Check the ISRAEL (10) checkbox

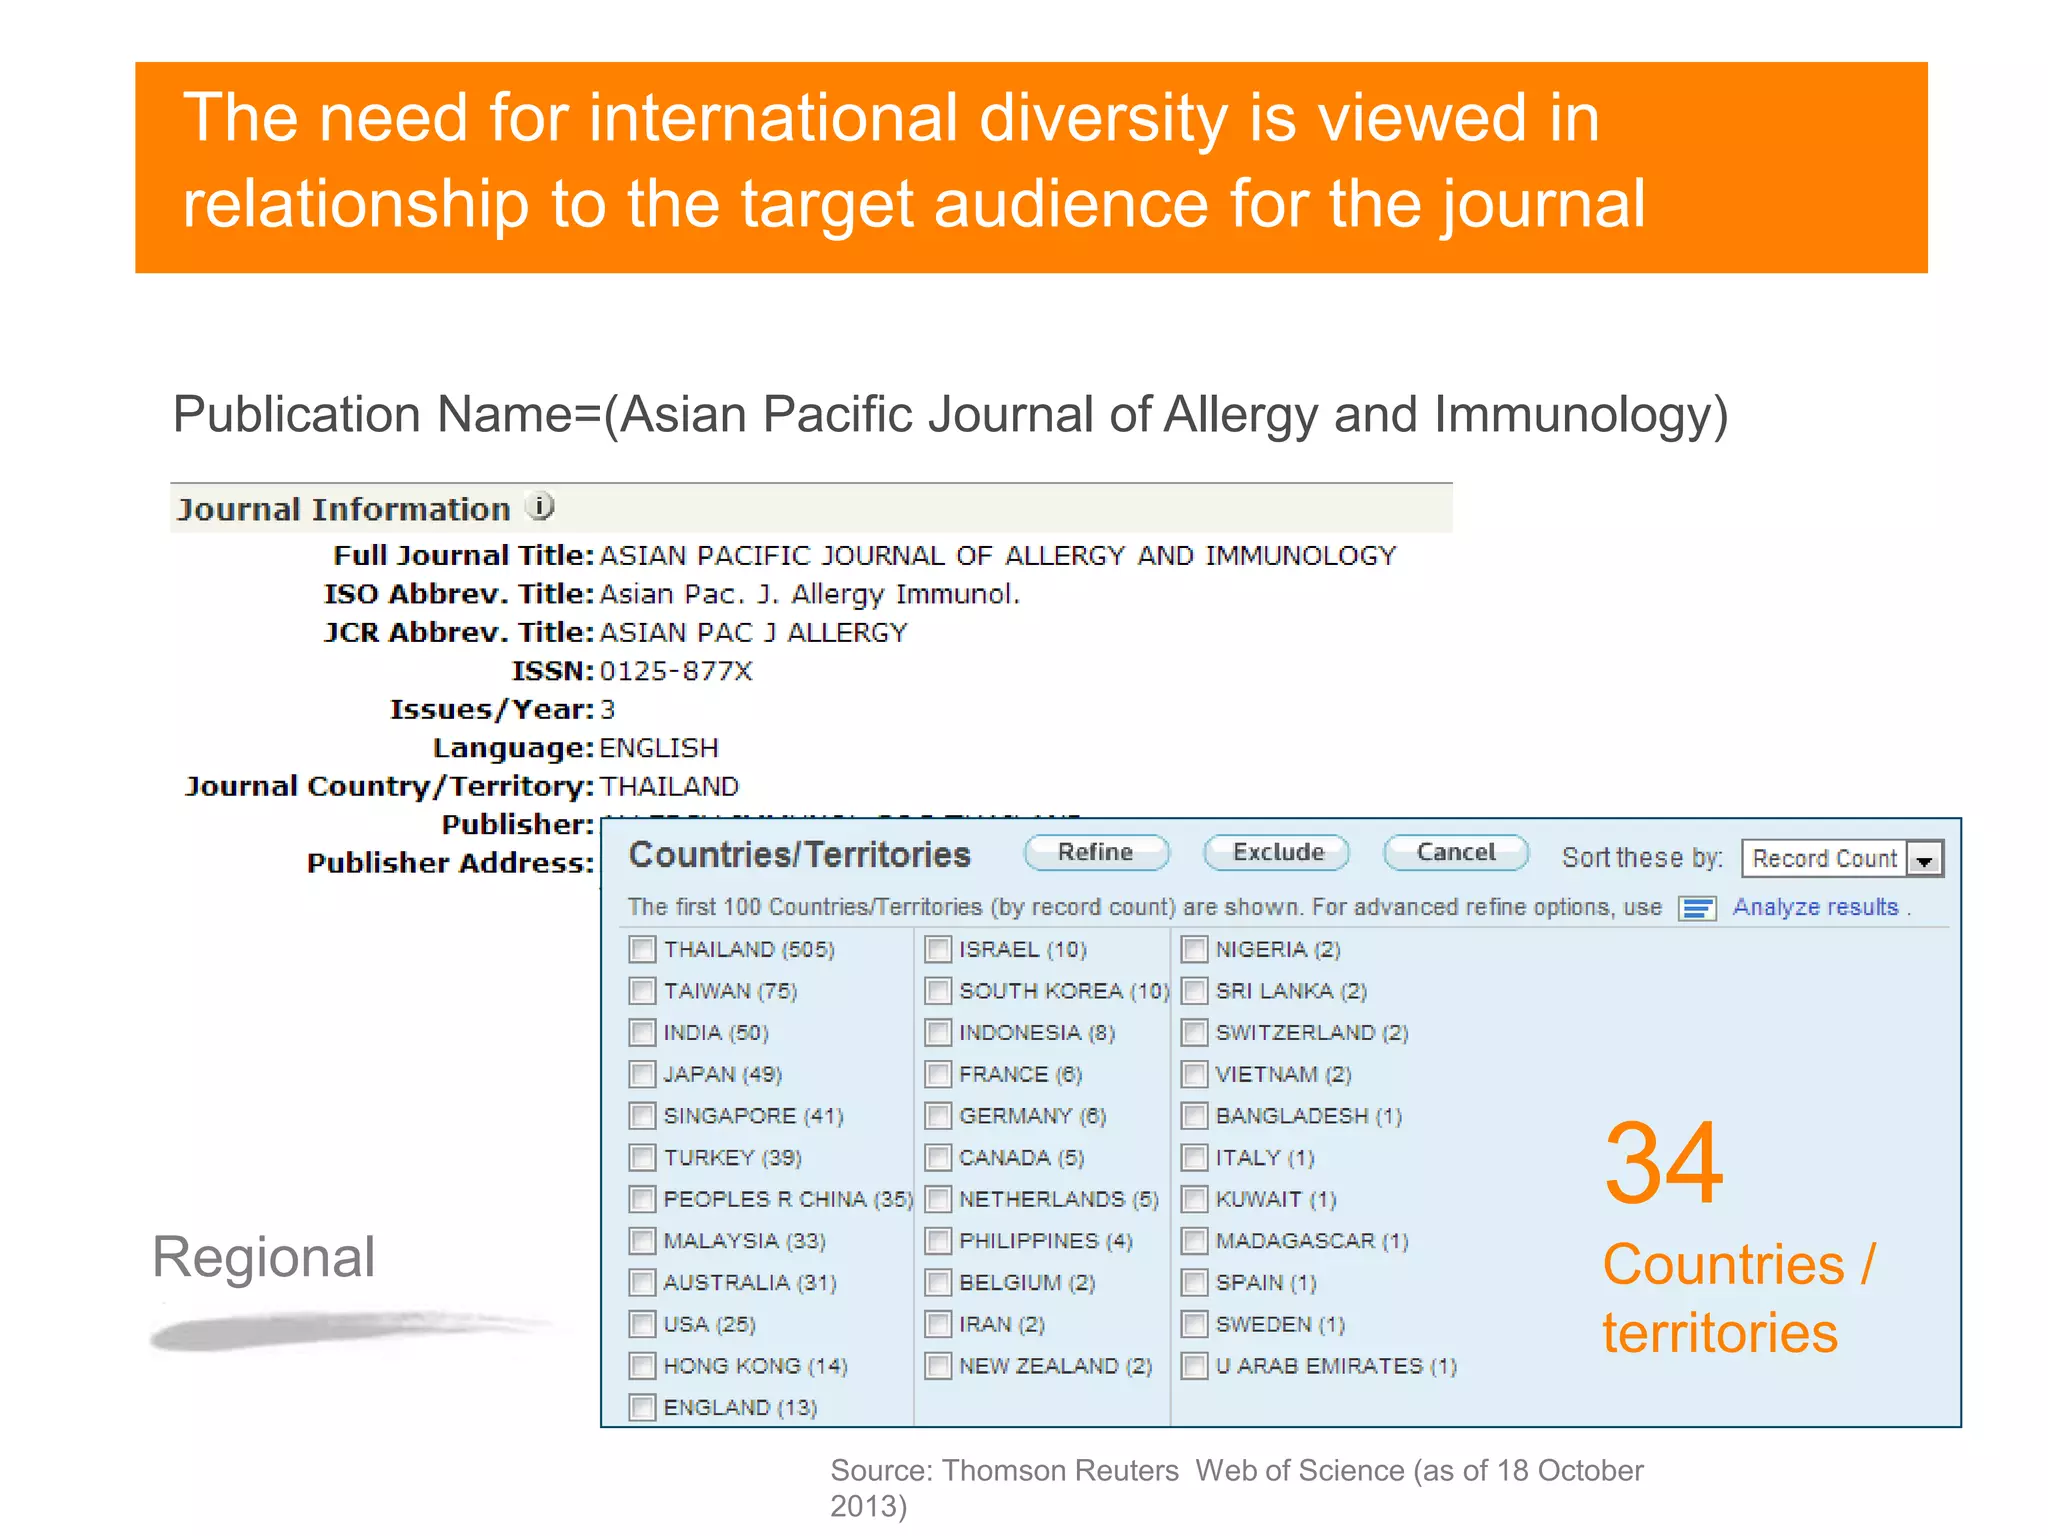938,949
